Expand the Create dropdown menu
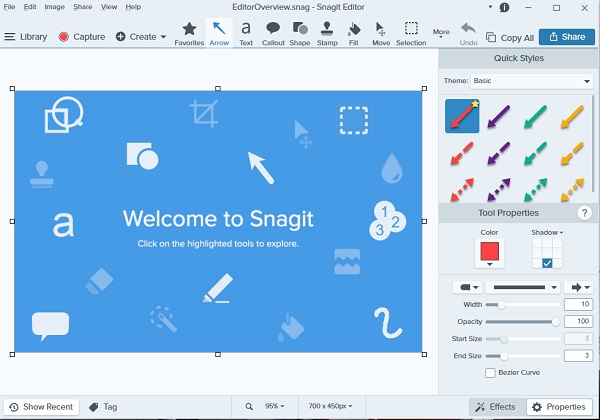Screen dimensions: 600x420 (x=141, y=37)
